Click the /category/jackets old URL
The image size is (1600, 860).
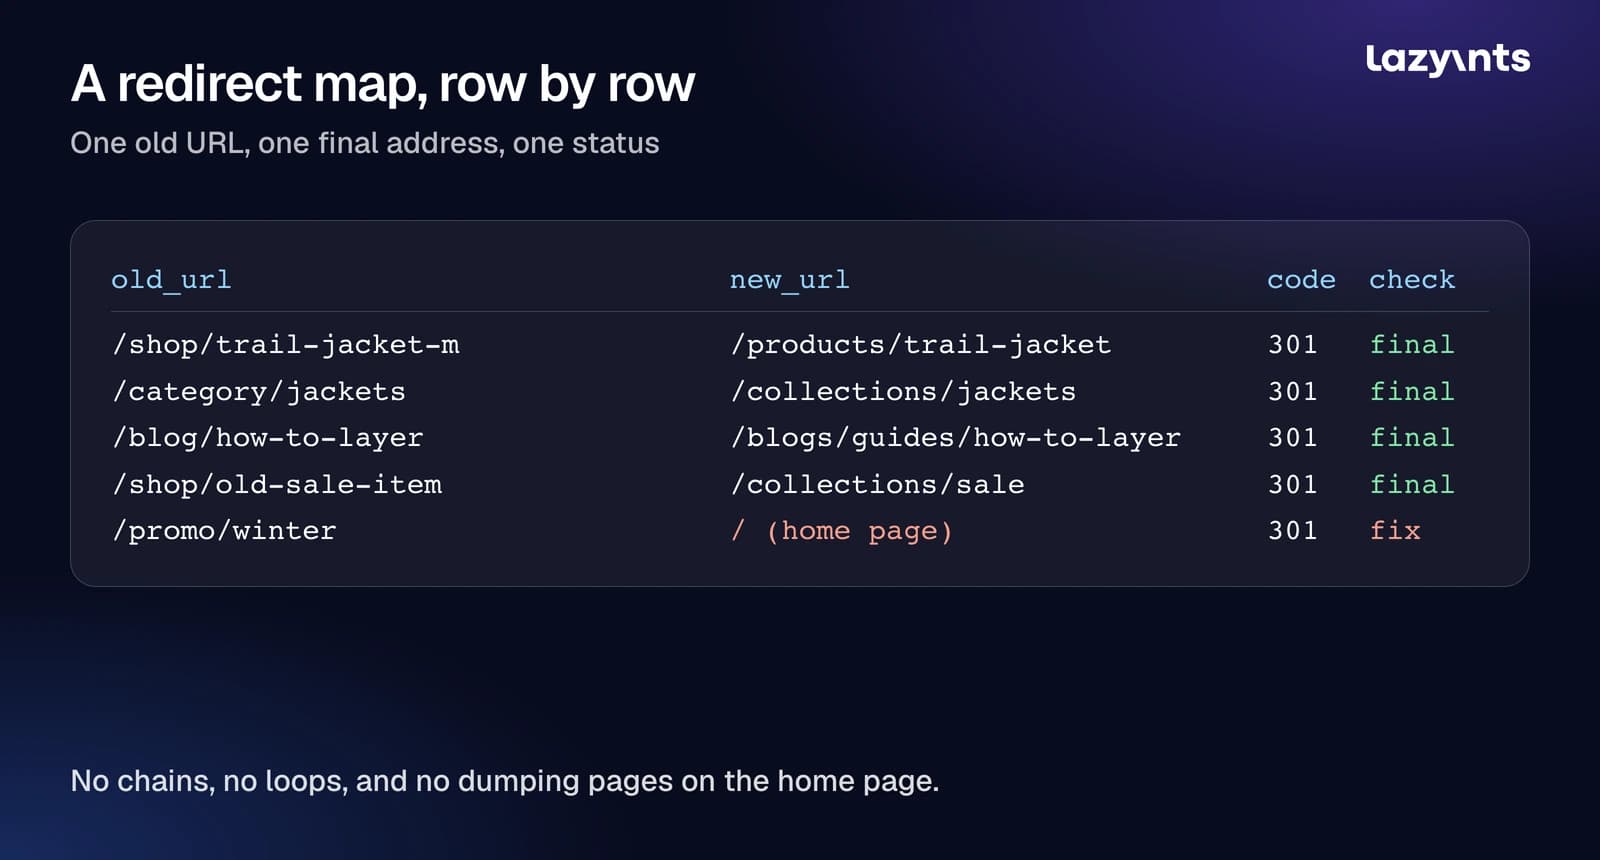[x=259, y=392]
